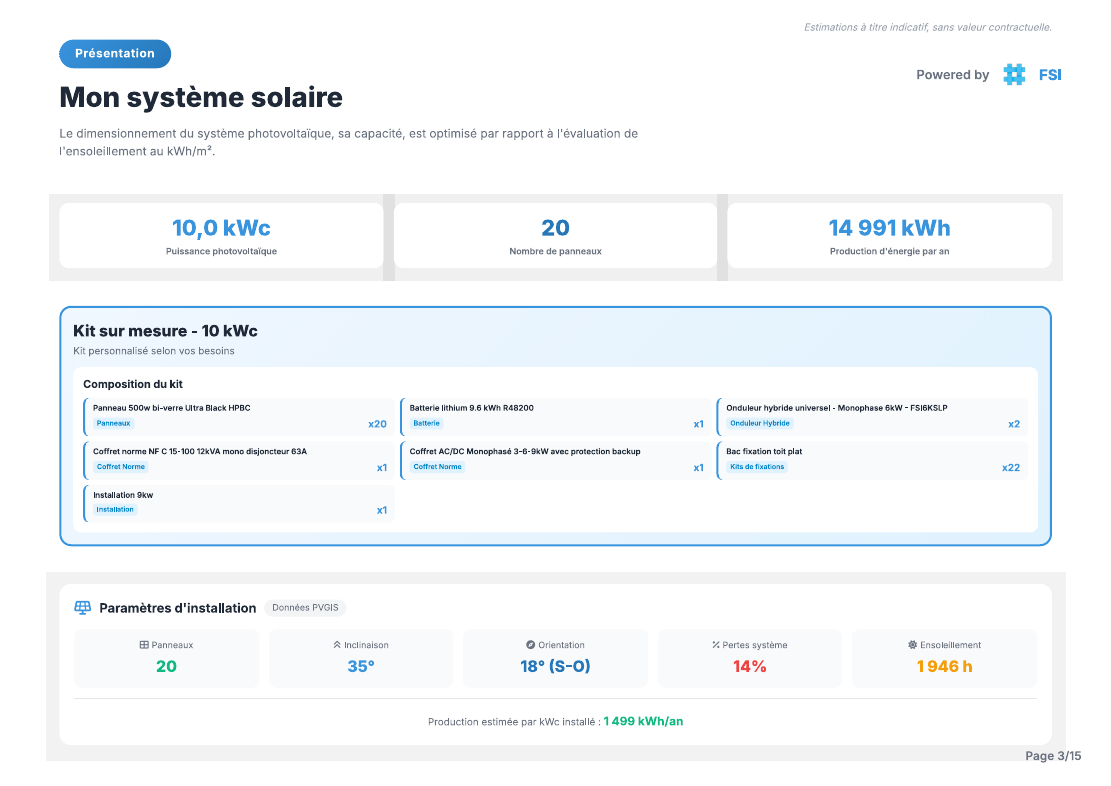Click the Production d'énergie par an label
Viewport: 1111px width, 786px height.
889,251
